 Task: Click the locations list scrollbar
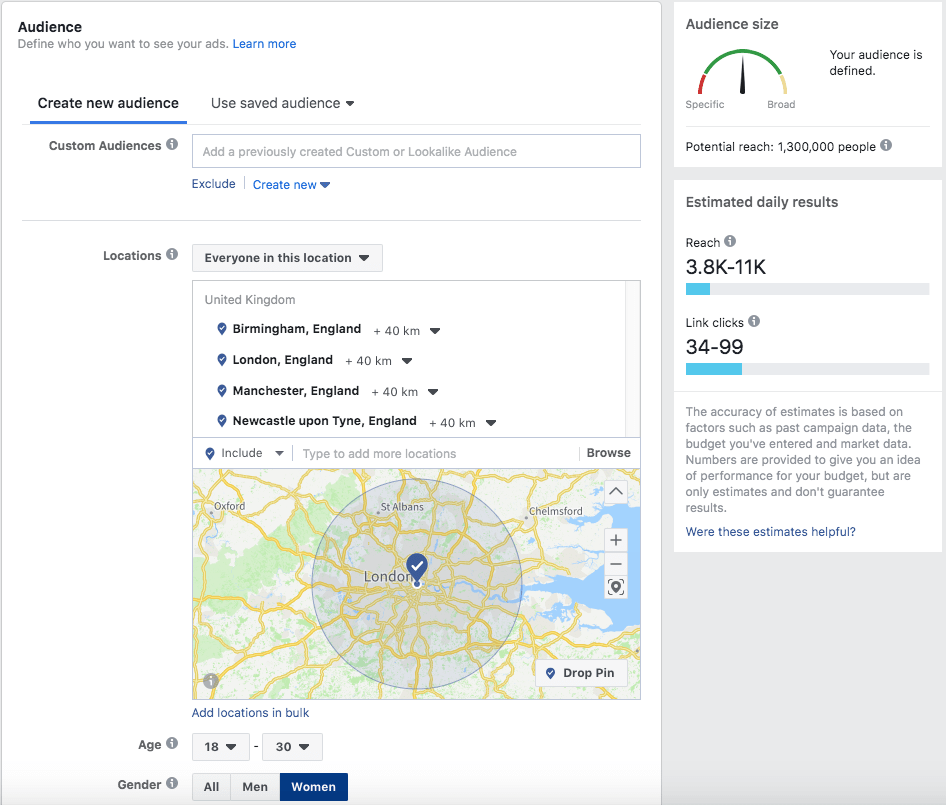[632, 358]
